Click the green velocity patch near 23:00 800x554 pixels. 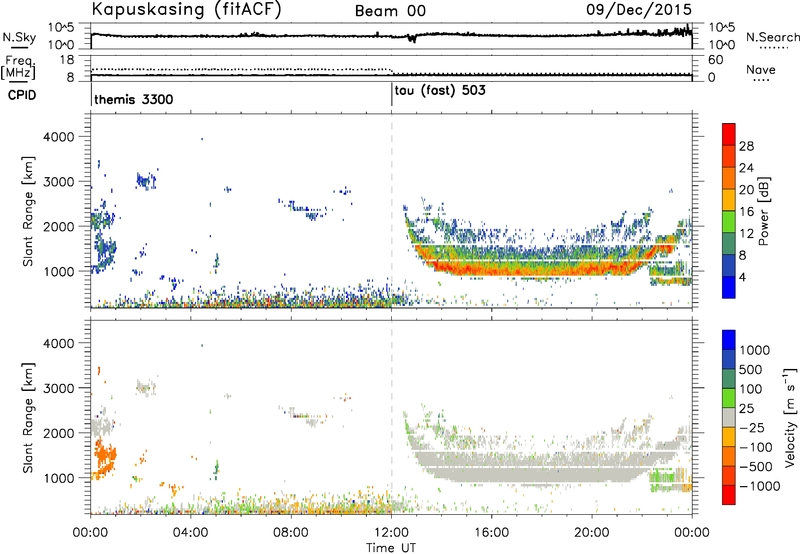pyautogui.click(x=662, y=480)
